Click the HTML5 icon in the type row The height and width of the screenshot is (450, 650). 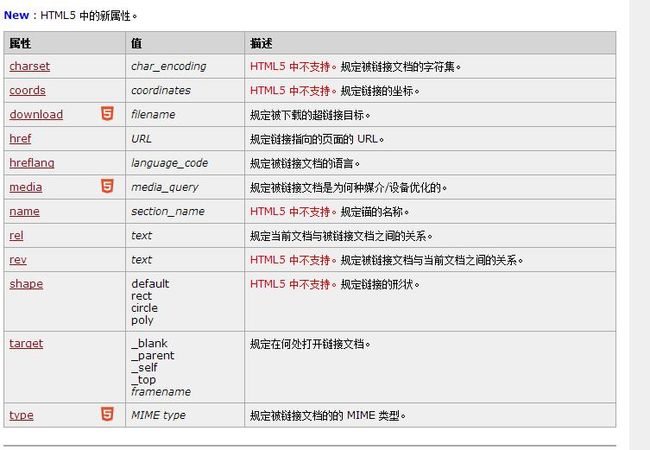click(107, 414)
